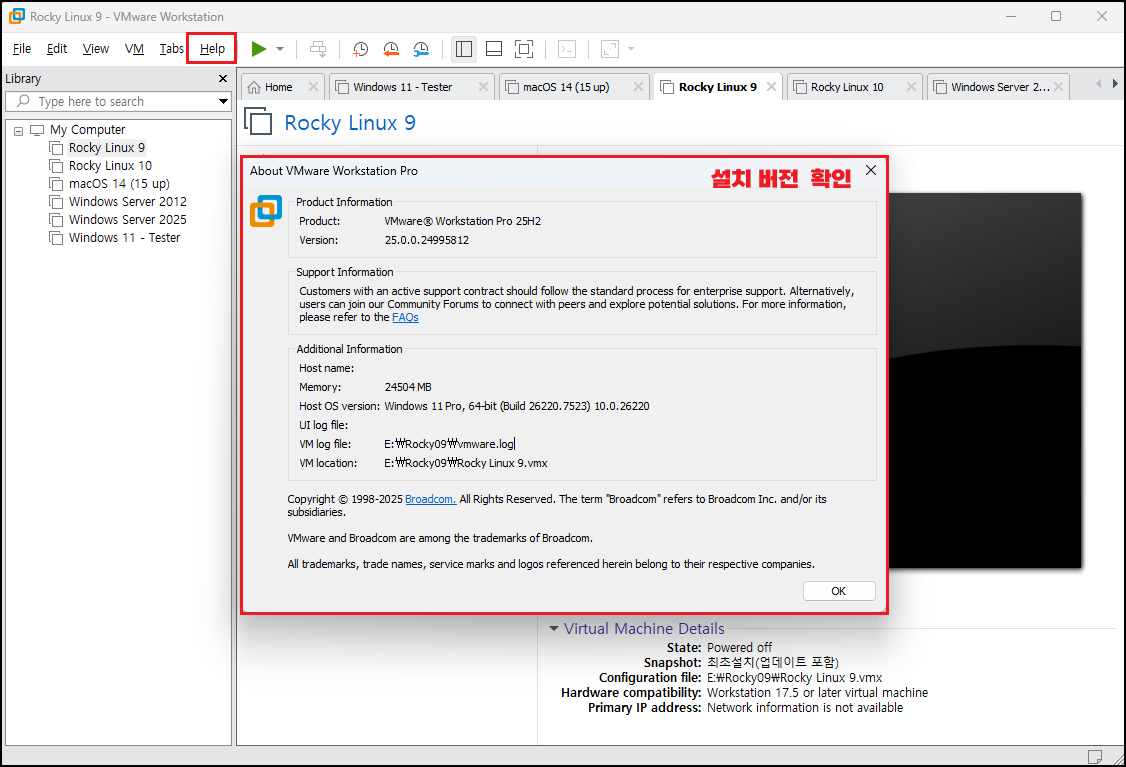Open the Help menu

(x=212, y=48)
